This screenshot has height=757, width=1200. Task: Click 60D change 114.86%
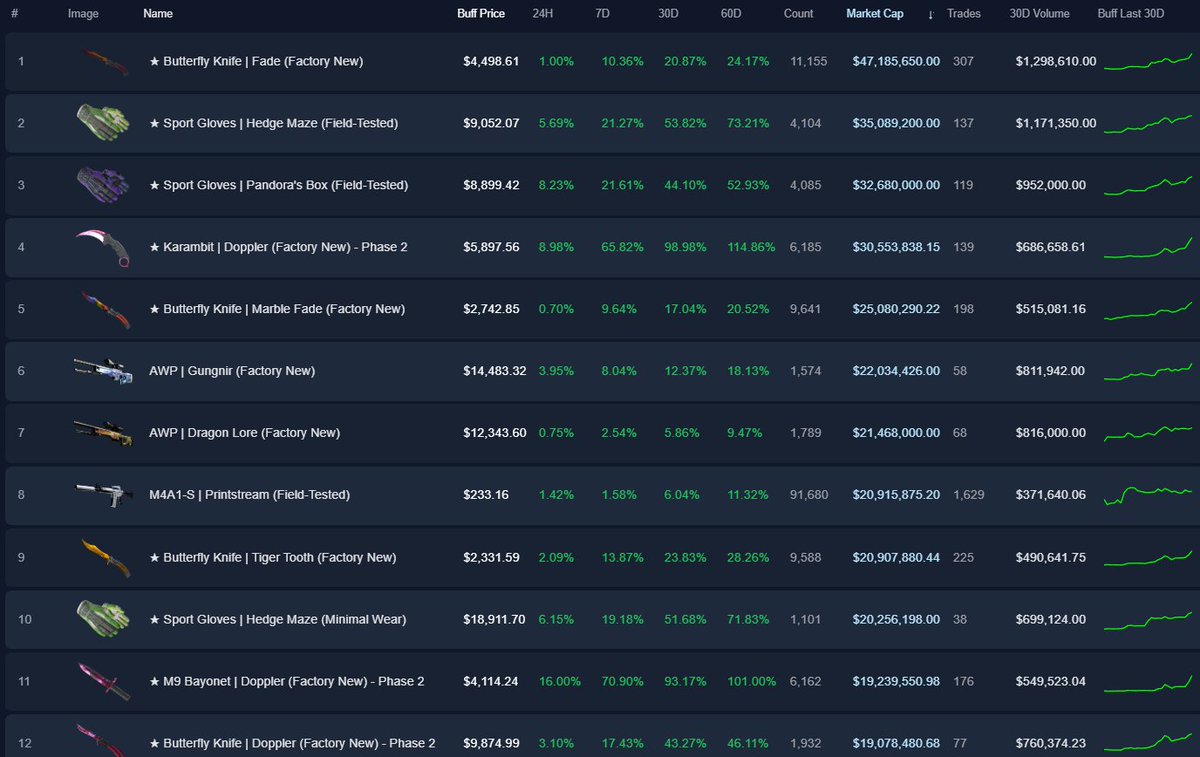pos(751,247)
